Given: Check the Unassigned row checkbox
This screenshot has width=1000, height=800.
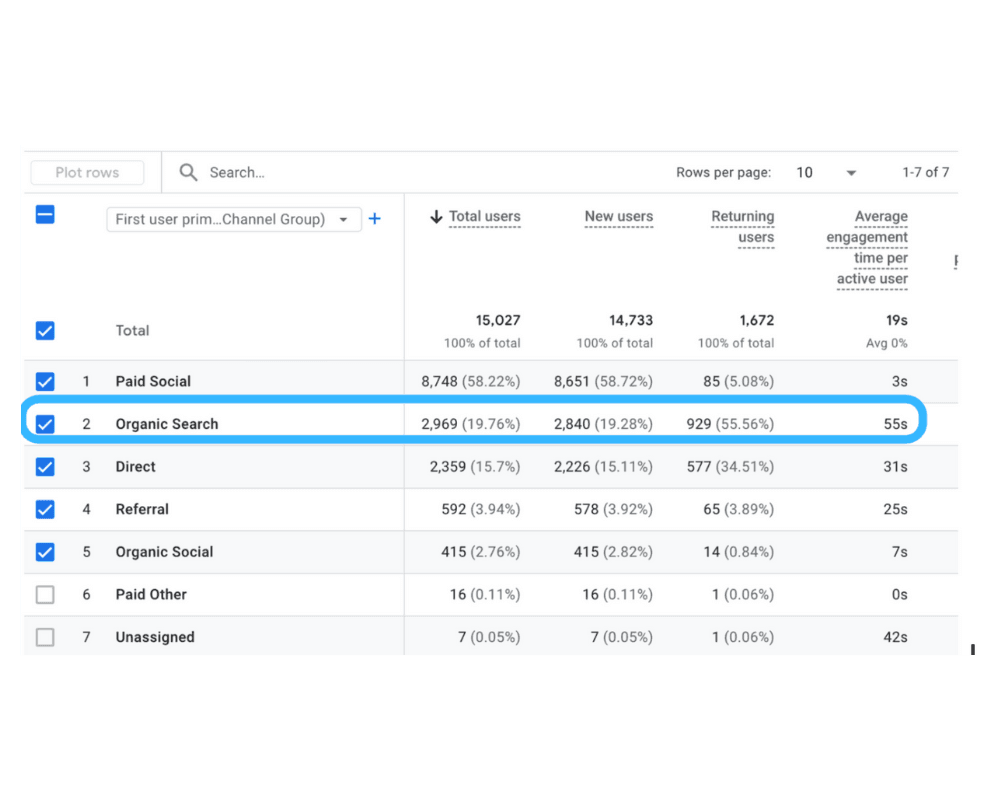Looking at the screenshot, I should click(x=45, y=637).
